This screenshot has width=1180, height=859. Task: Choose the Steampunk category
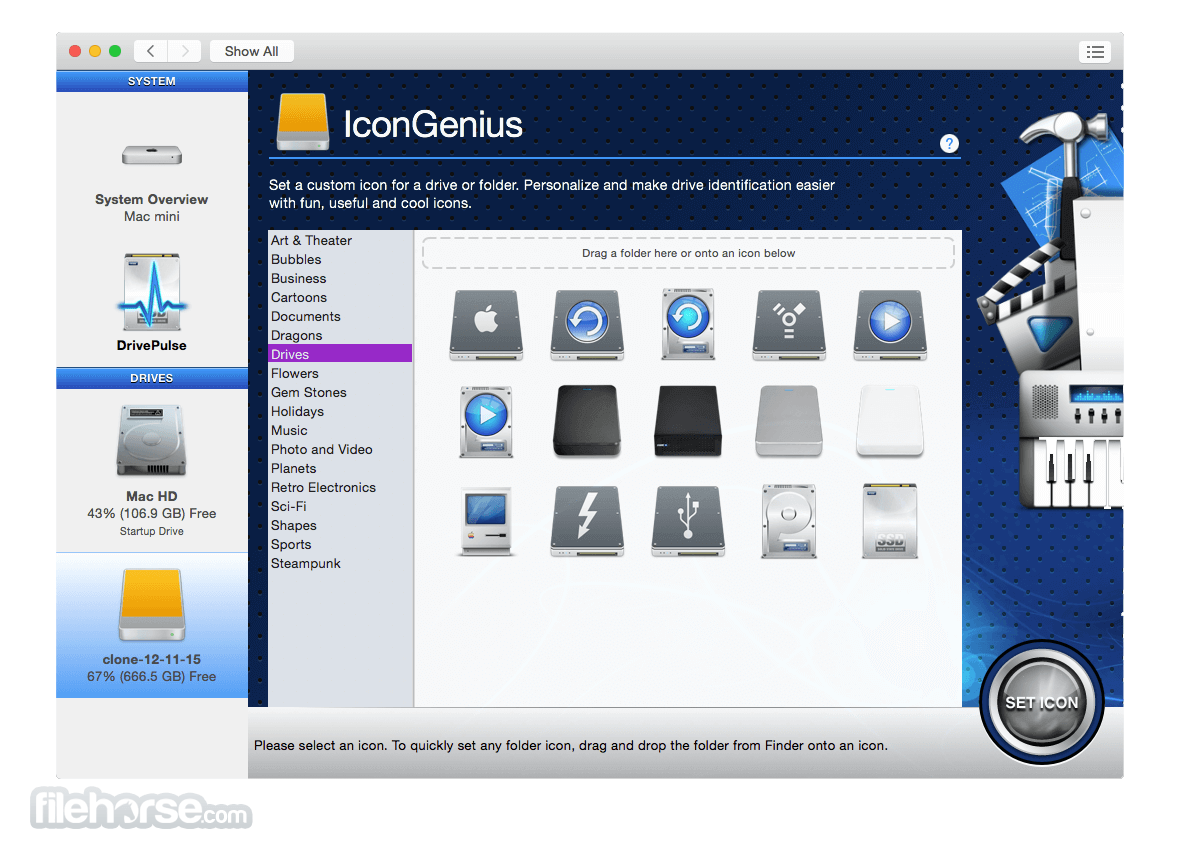coord(340,563)
